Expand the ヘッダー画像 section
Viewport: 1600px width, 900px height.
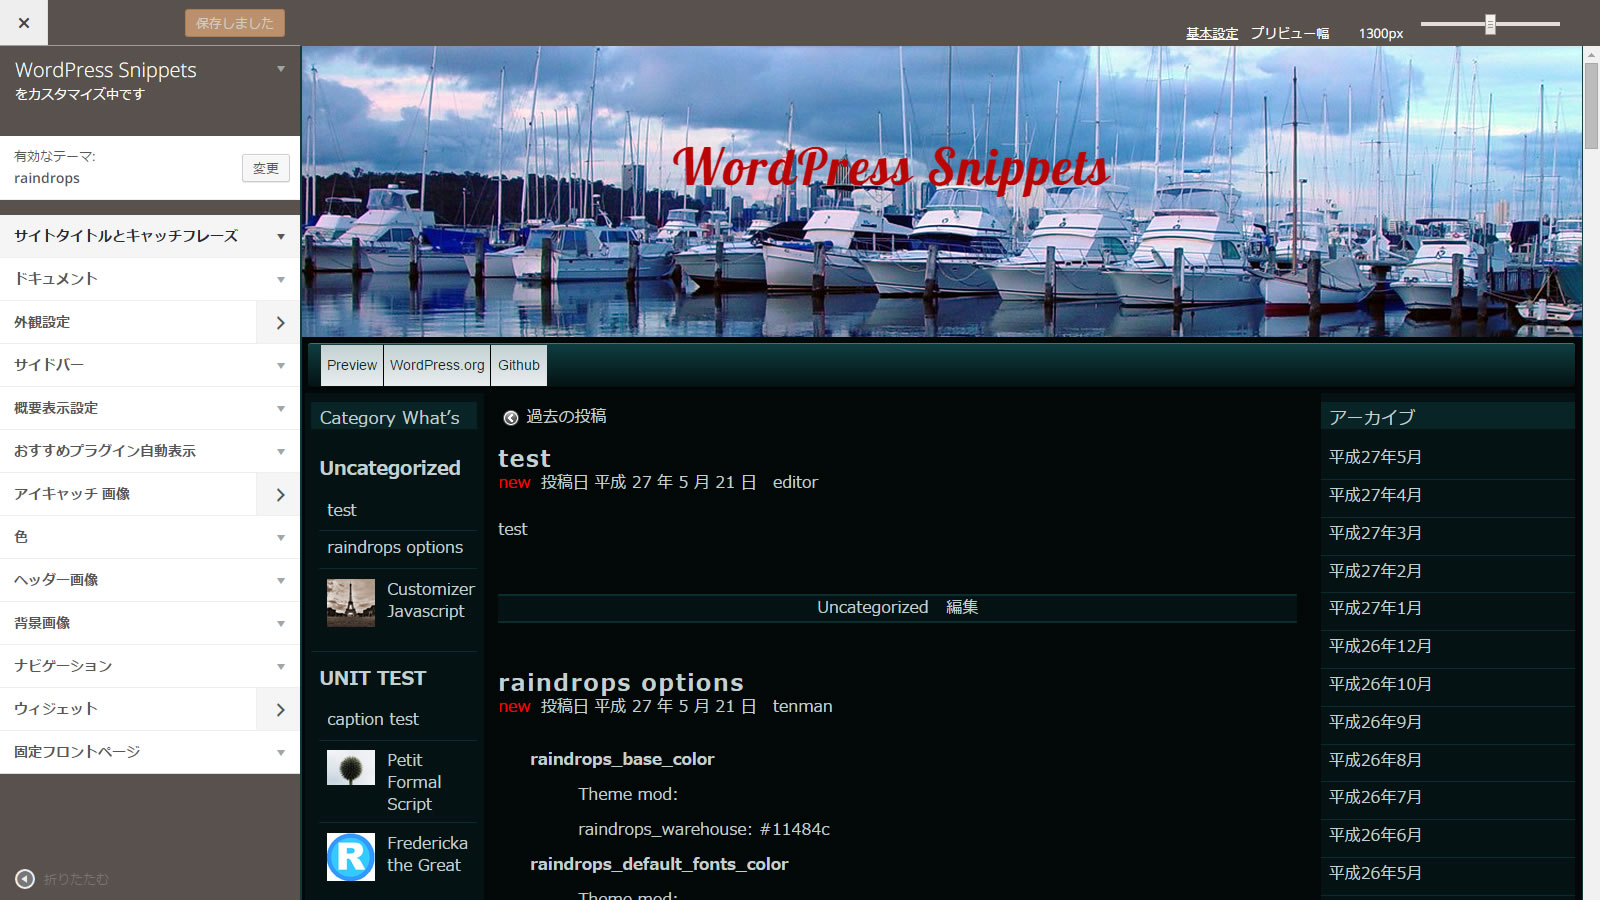150,580
